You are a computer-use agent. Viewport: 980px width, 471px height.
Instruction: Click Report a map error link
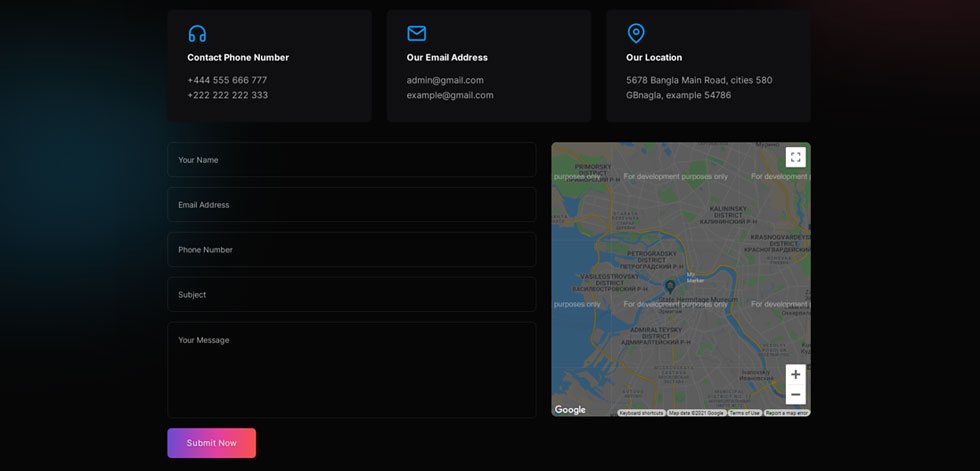pyautogui.click(x=787, y=413)
